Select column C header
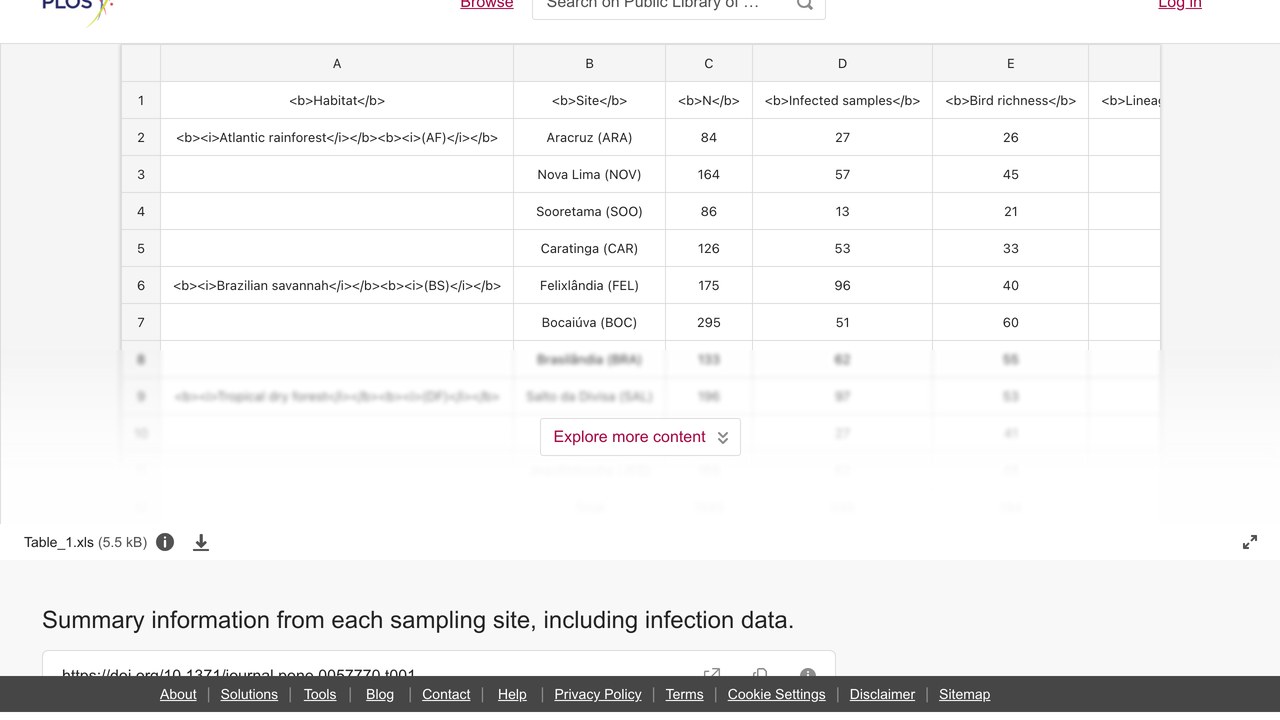Screen dimensions: 1280x720 point(709,64)
